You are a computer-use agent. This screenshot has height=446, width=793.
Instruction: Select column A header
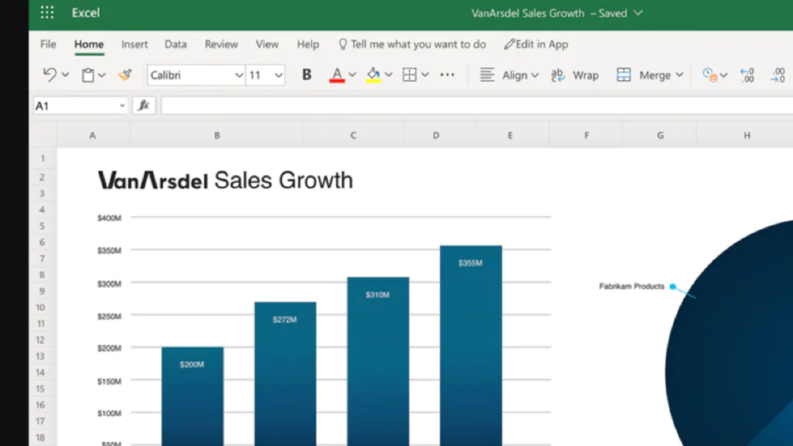93,135
